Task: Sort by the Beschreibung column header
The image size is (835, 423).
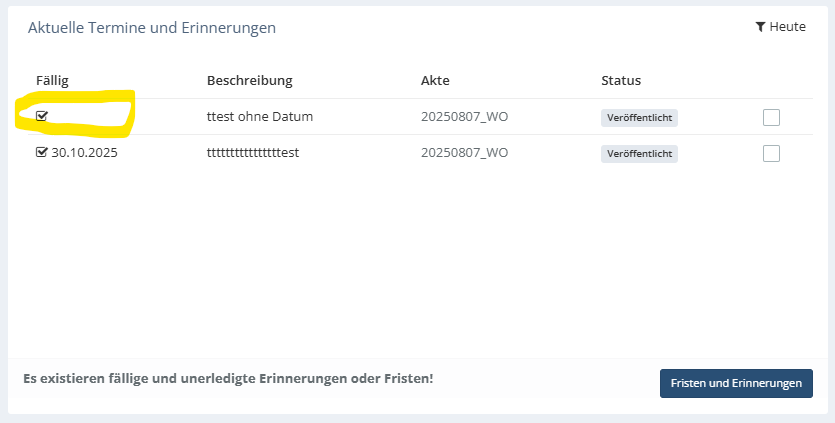Action: [x=250, y=80]
